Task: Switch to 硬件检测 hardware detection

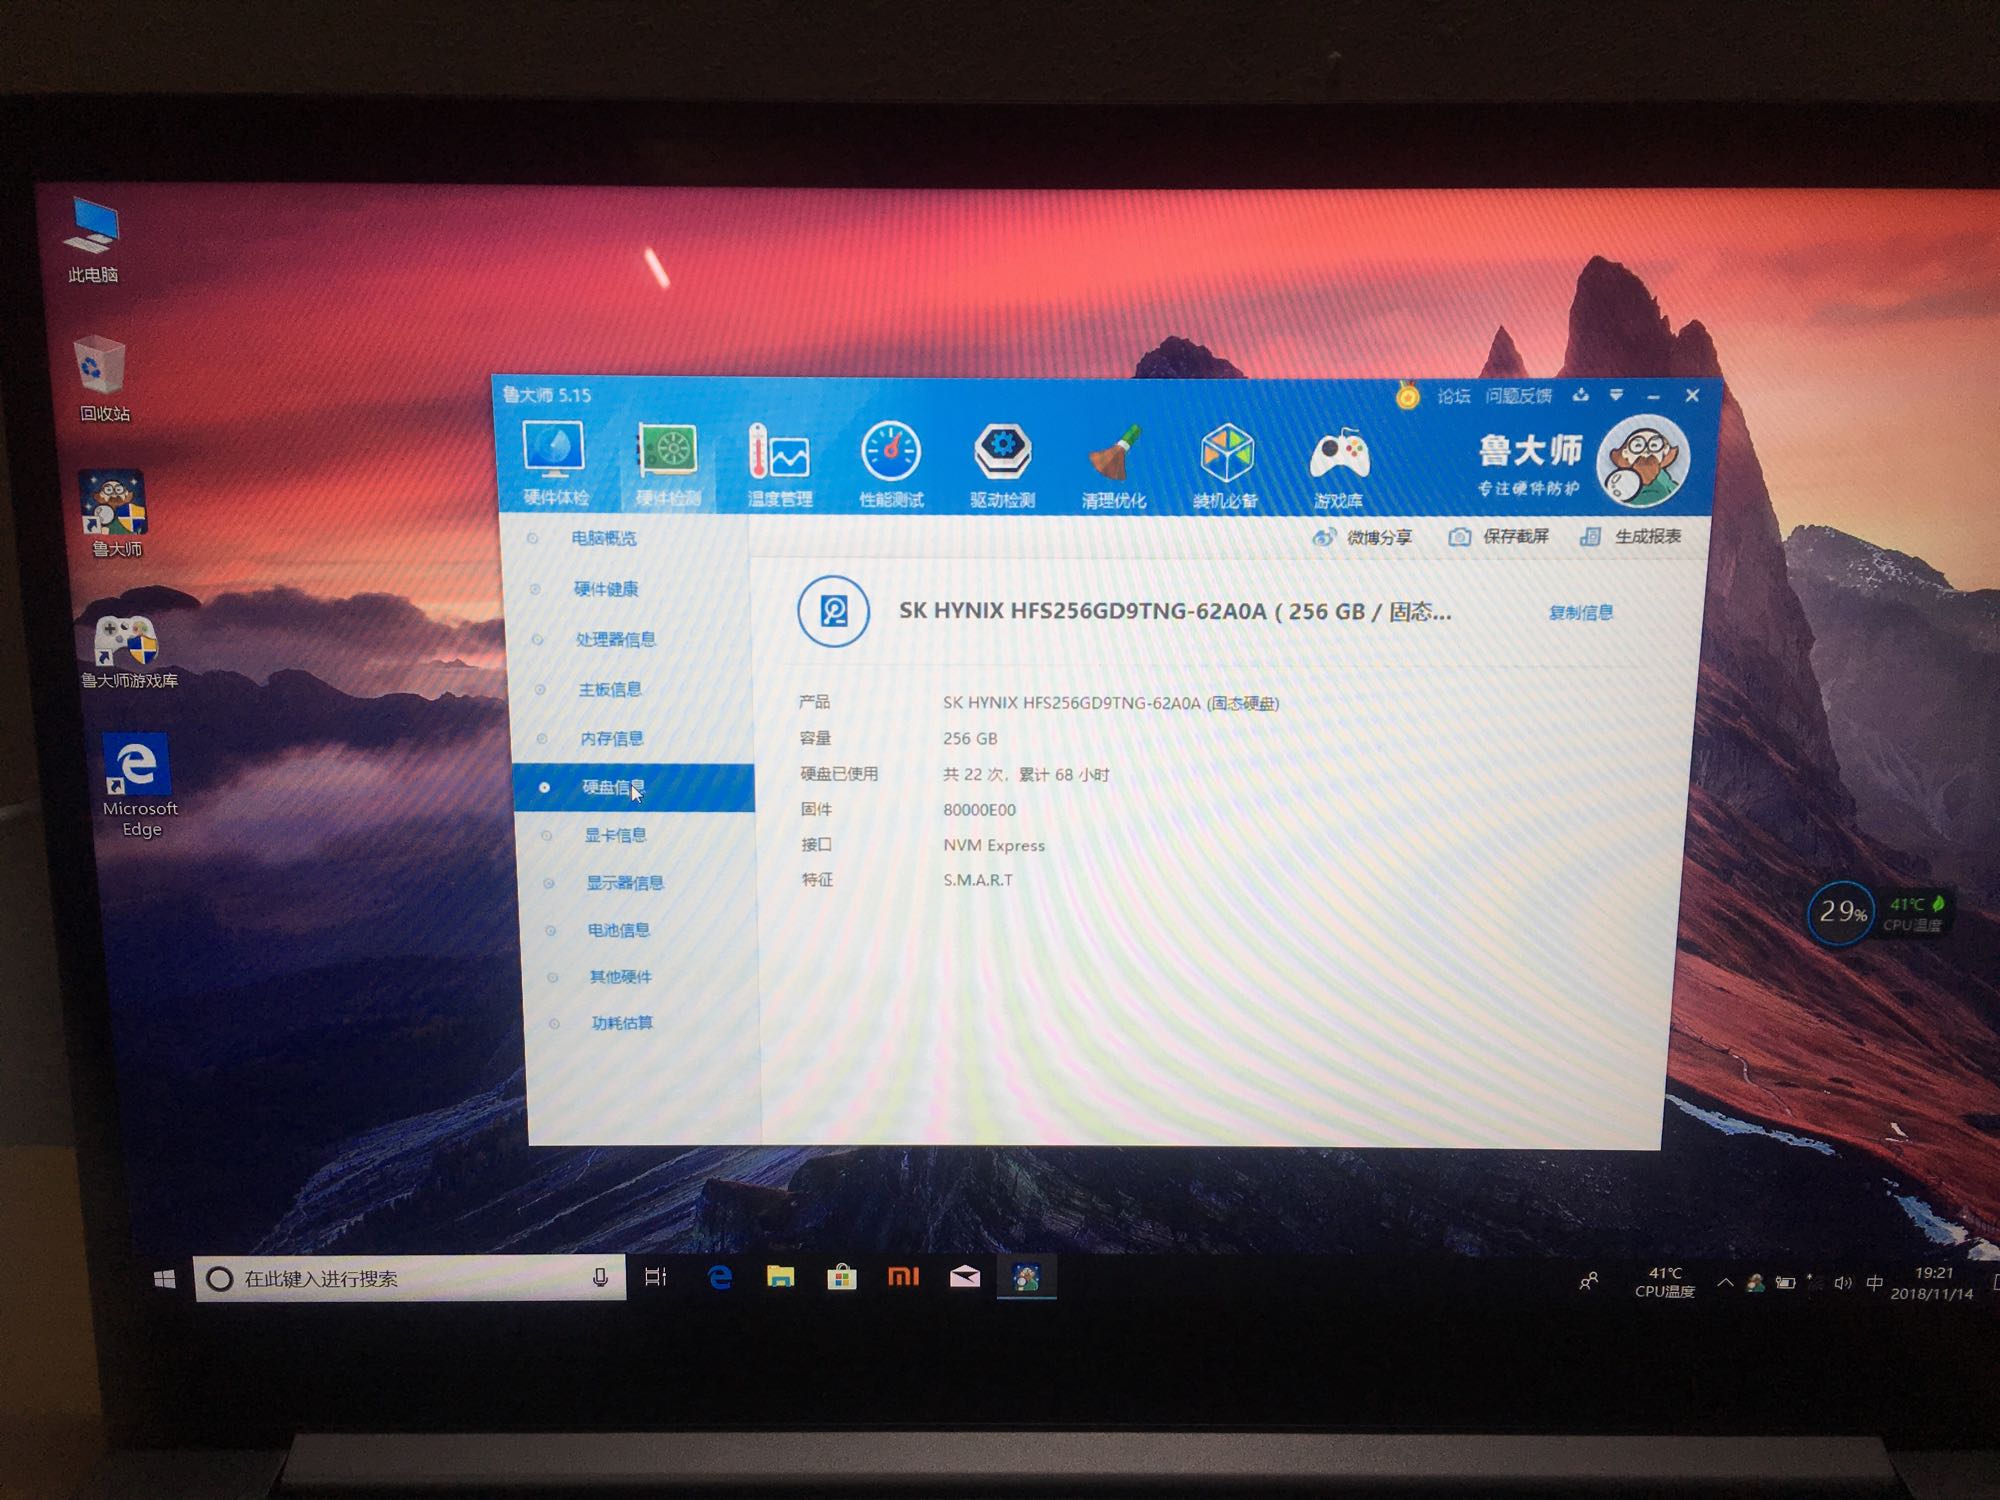Action: (668, 465)
